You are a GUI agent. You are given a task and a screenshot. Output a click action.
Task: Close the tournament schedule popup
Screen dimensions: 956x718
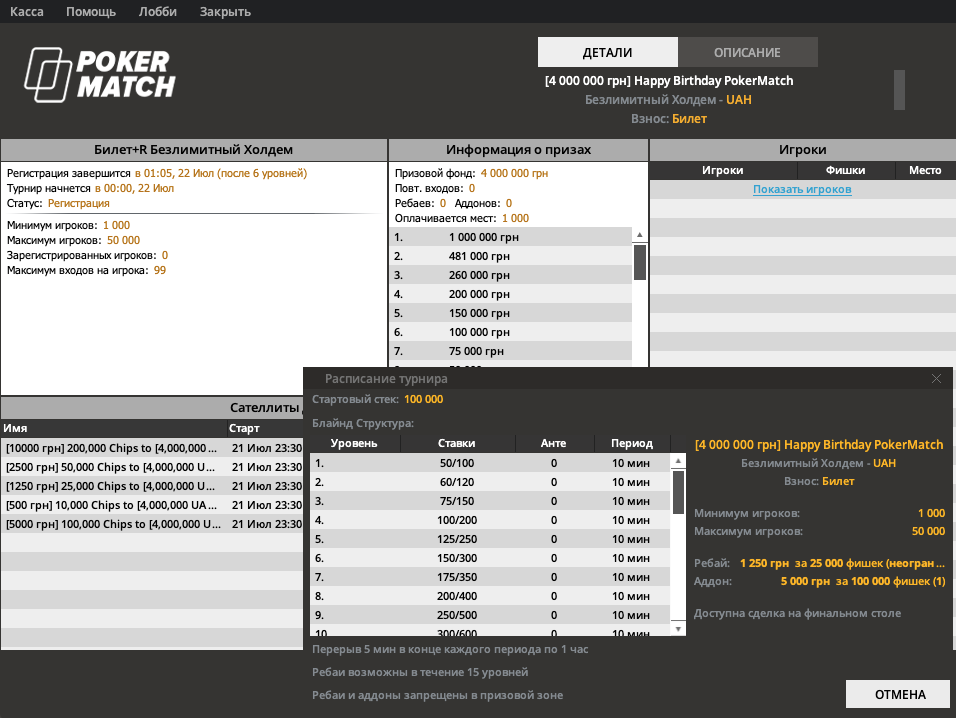tap(936, 379)
